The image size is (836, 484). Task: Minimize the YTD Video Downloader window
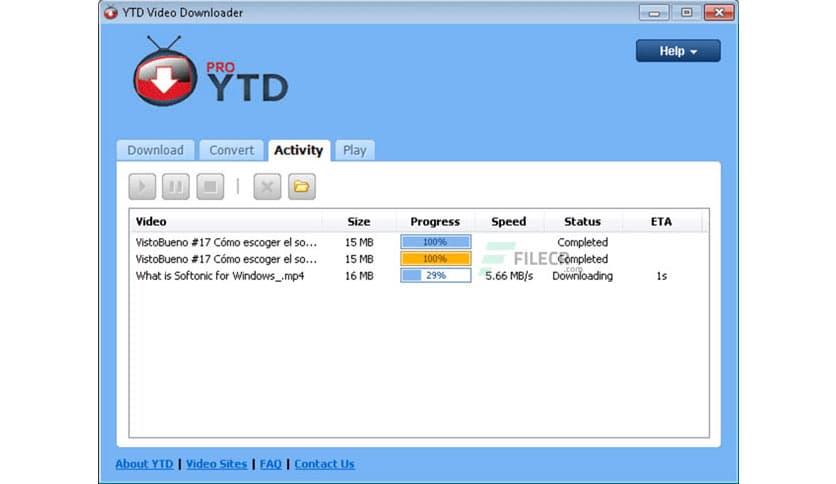654,12
